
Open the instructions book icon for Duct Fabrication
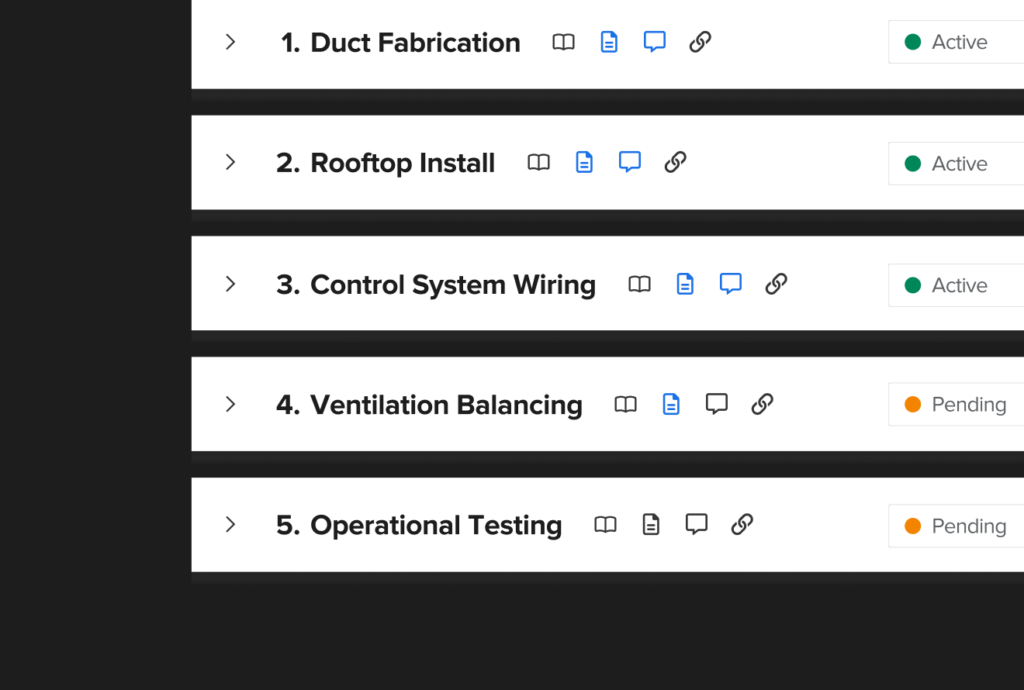tap(563, 42)
